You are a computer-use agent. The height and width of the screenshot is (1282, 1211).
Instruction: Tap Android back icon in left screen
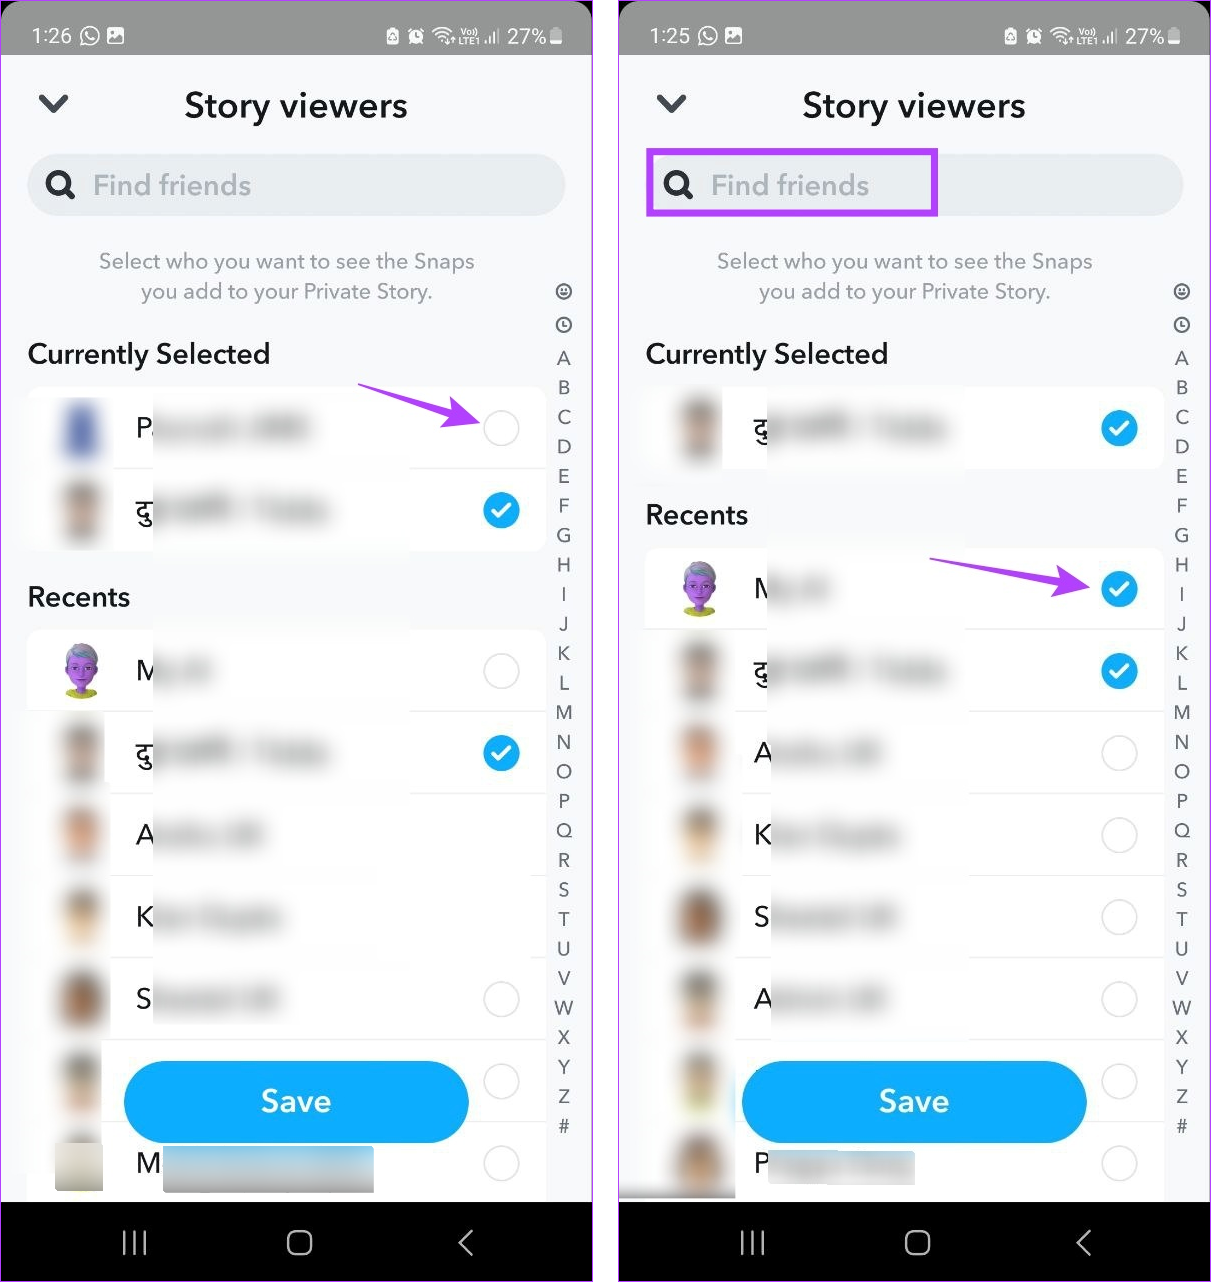coord(465,1242)
